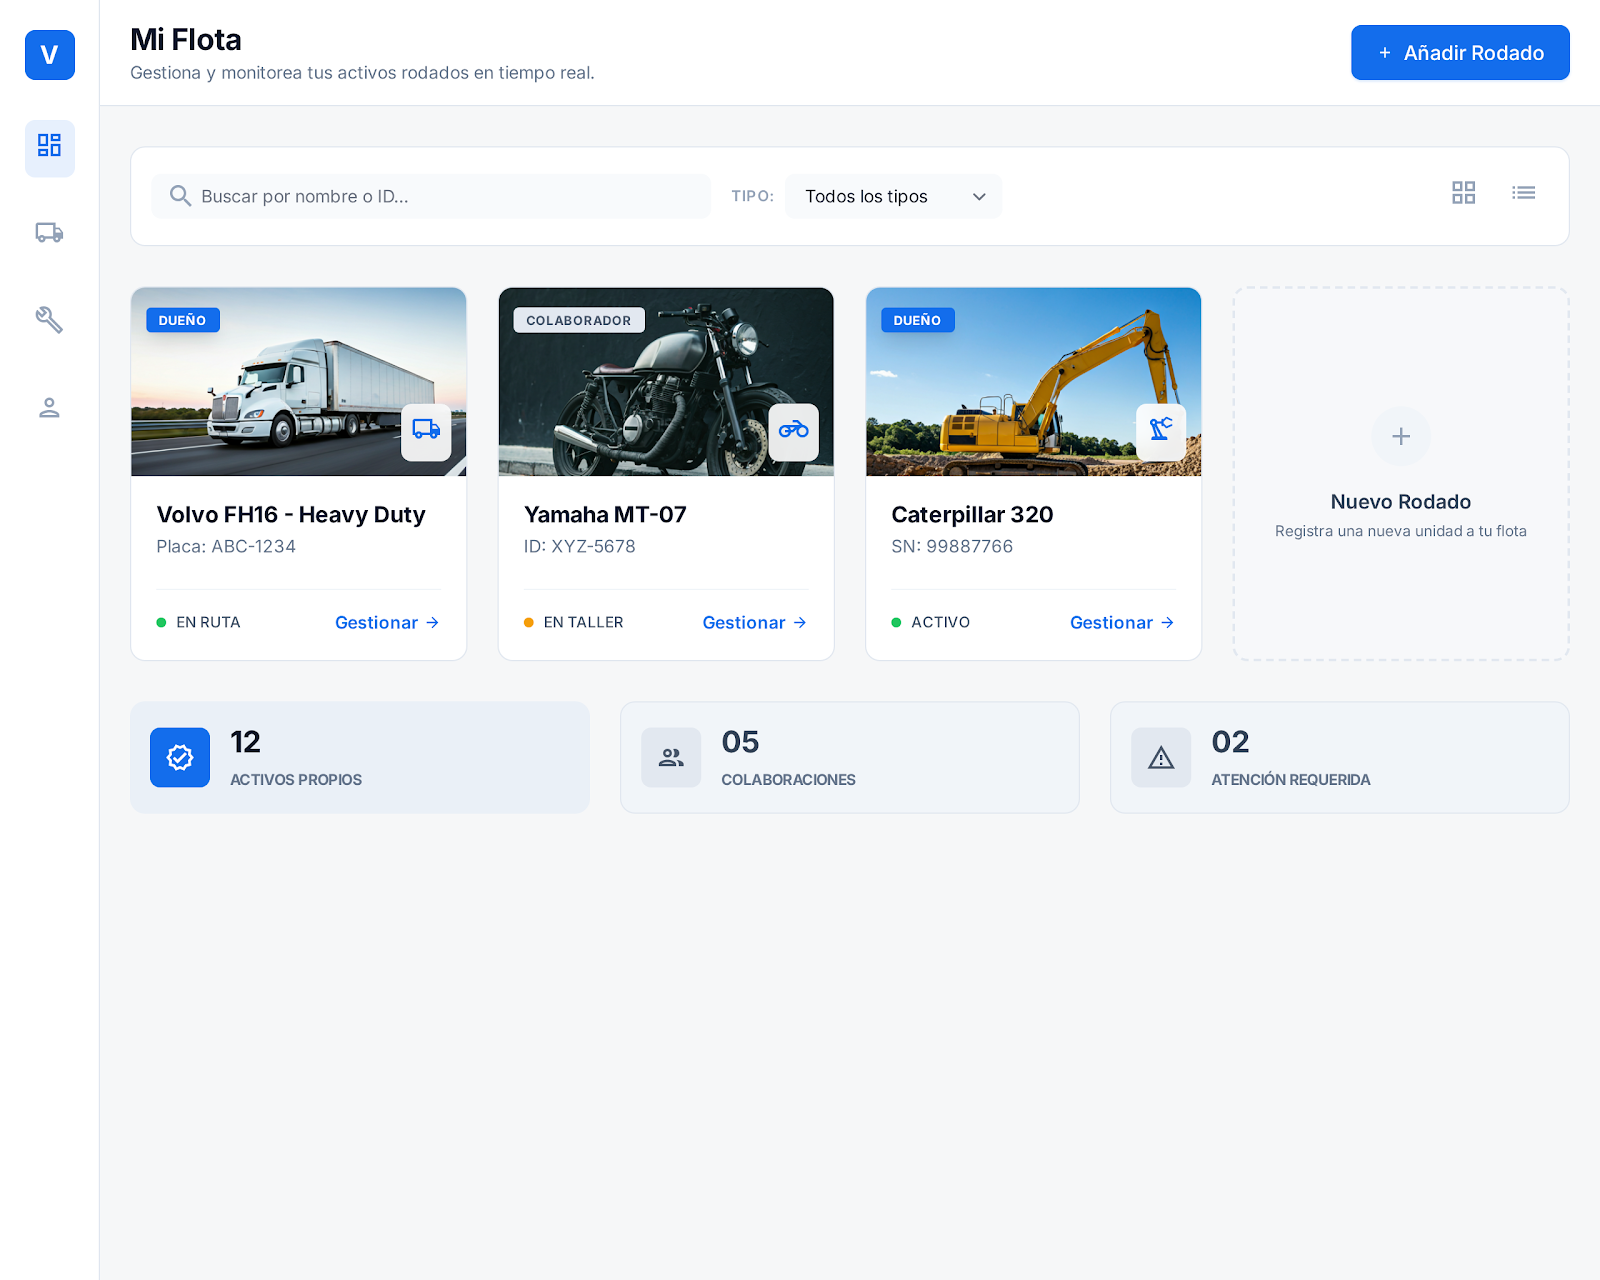
Task: Open the user profile sidebar icon
Action: pyautogui.click(x=49, y=408)
